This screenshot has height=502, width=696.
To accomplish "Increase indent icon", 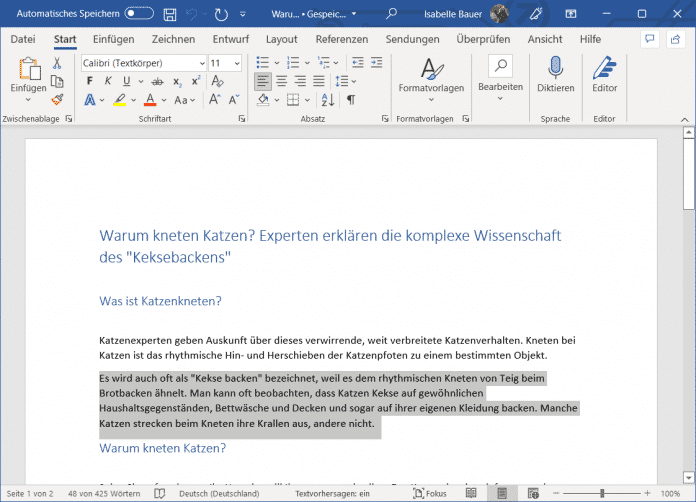I will (376, 63).
